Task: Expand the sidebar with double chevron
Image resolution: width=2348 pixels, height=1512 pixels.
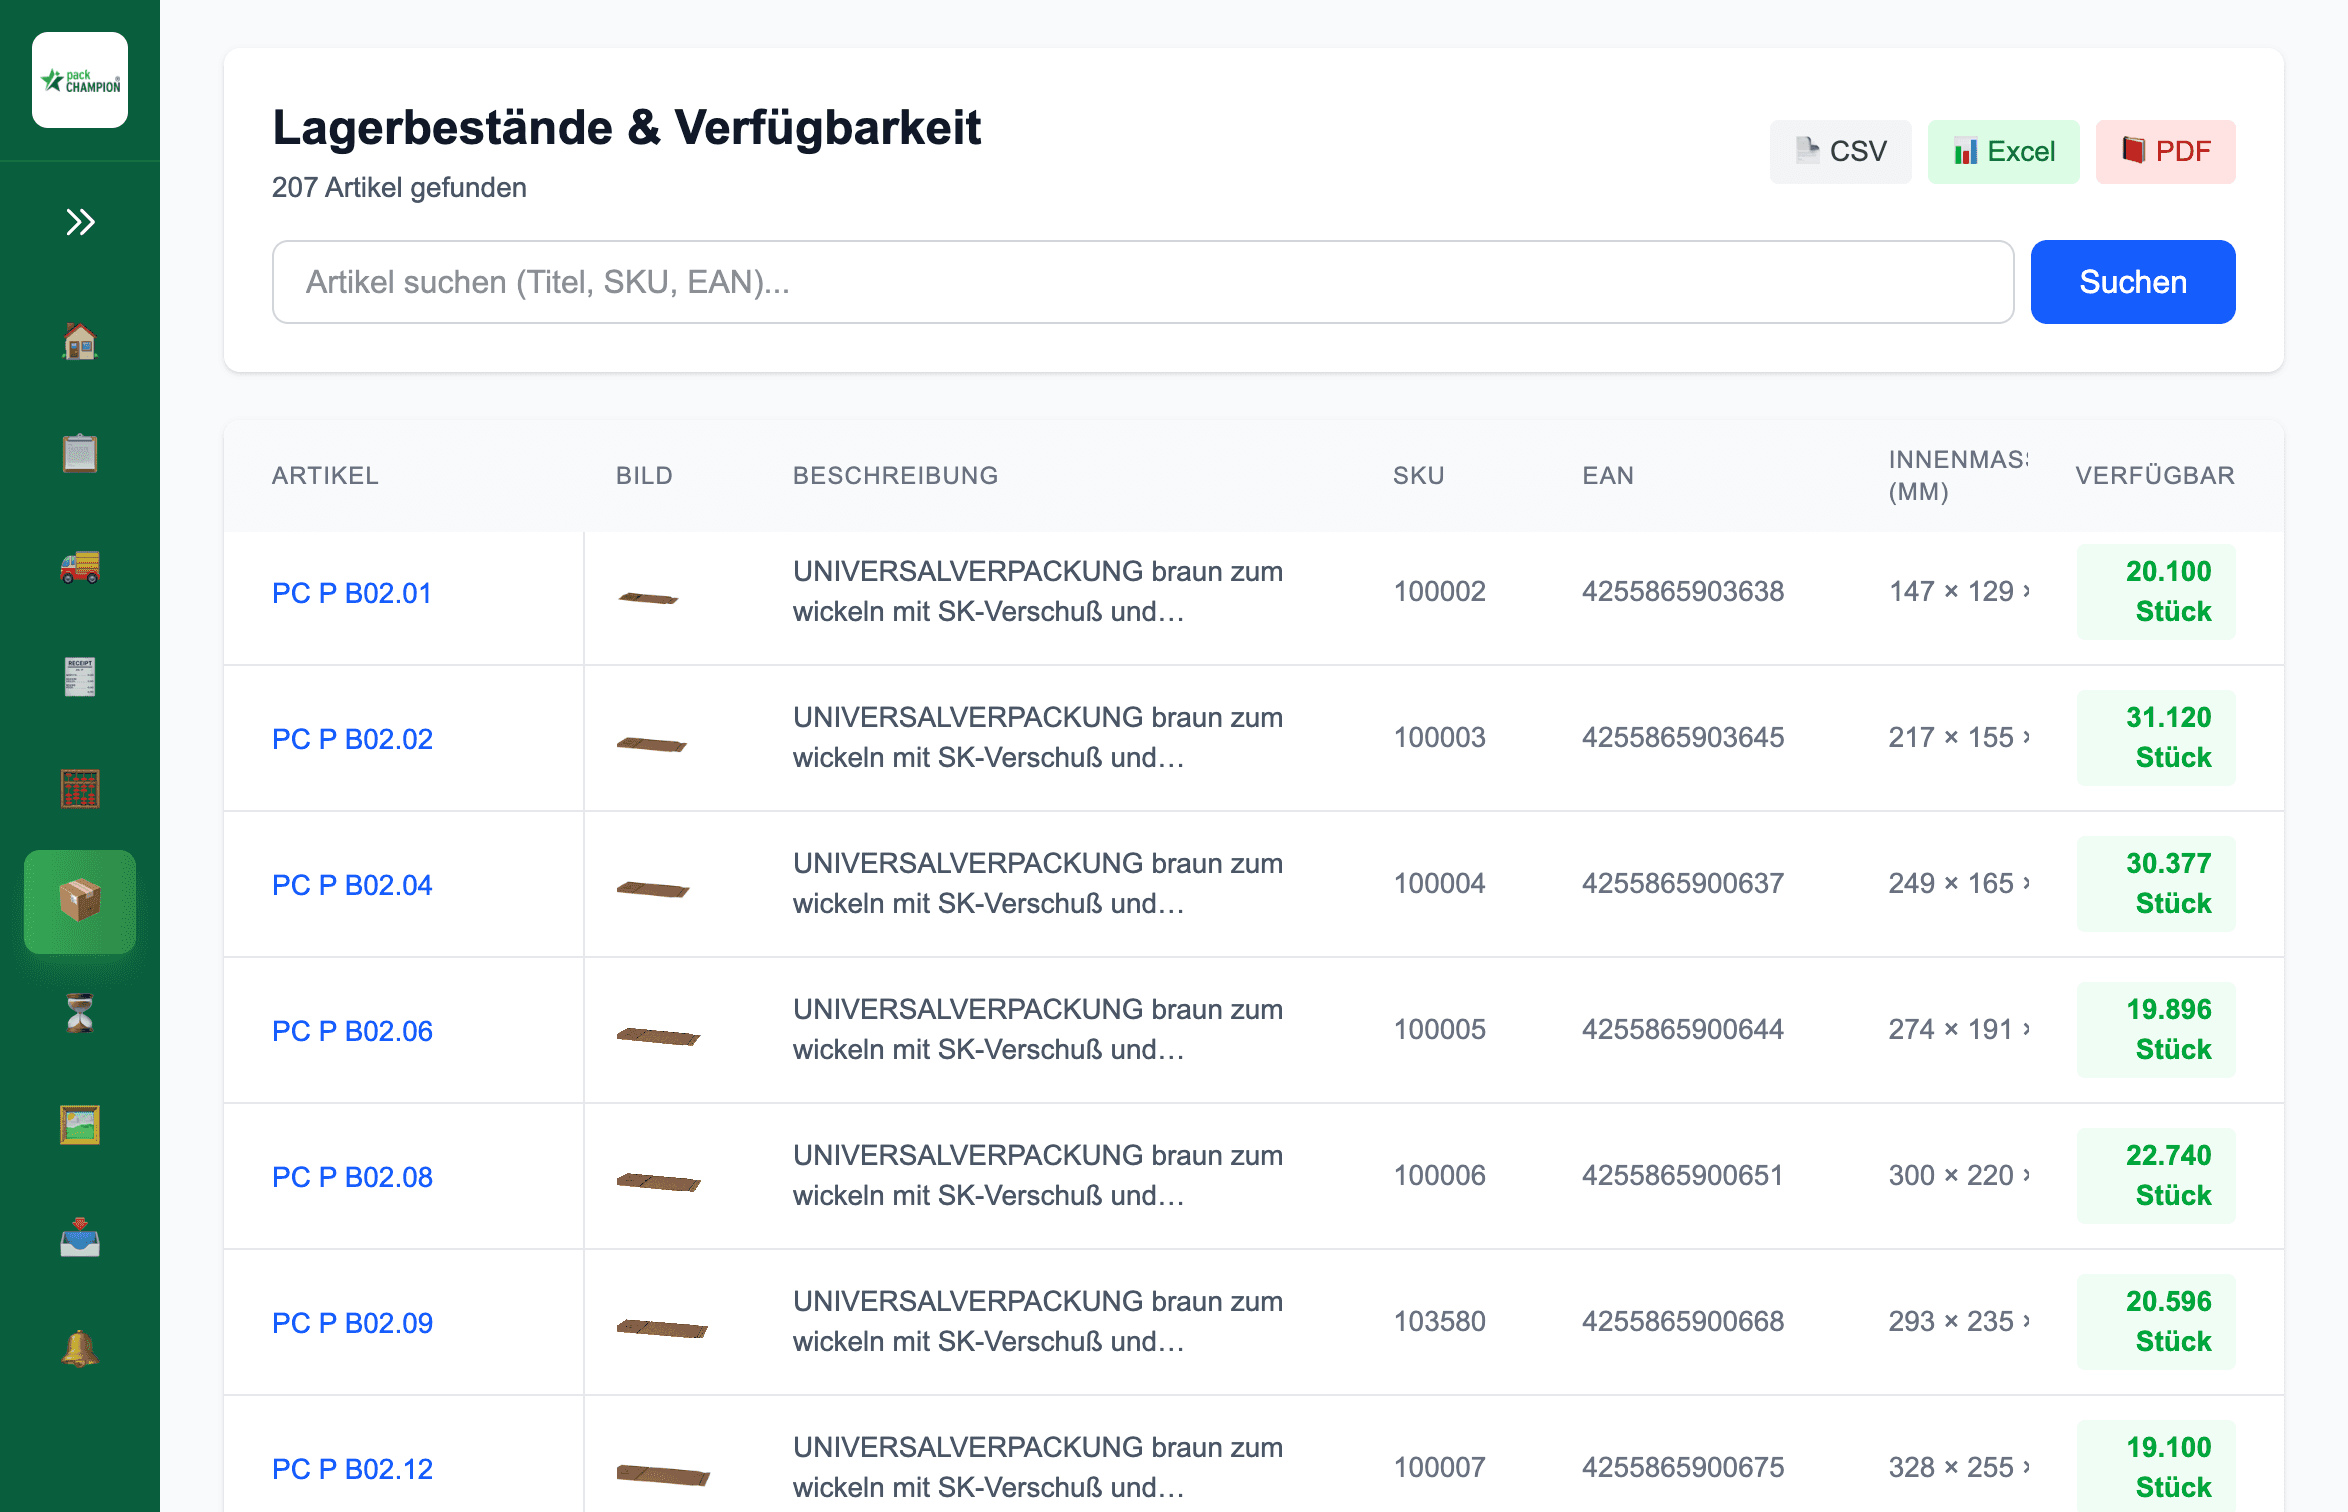Action: click(x=80, y=222)
